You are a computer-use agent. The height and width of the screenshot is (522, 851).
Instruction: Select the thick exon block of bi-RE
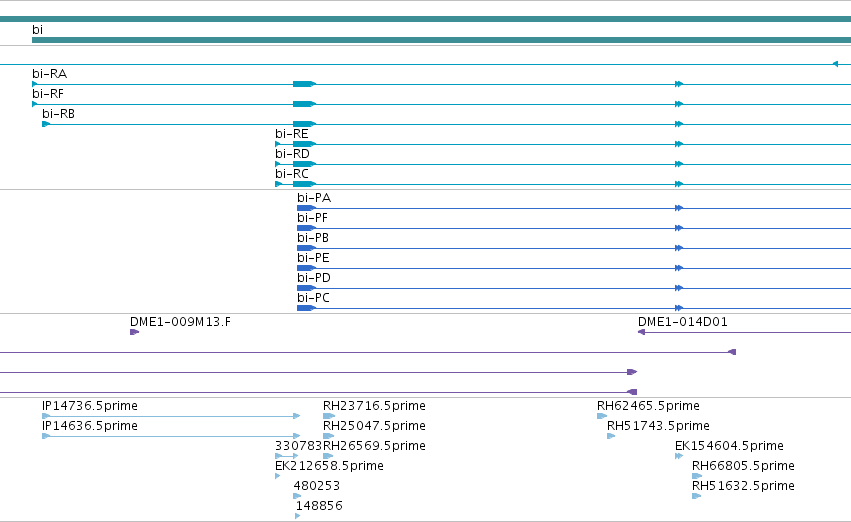(x=304, y=144)
